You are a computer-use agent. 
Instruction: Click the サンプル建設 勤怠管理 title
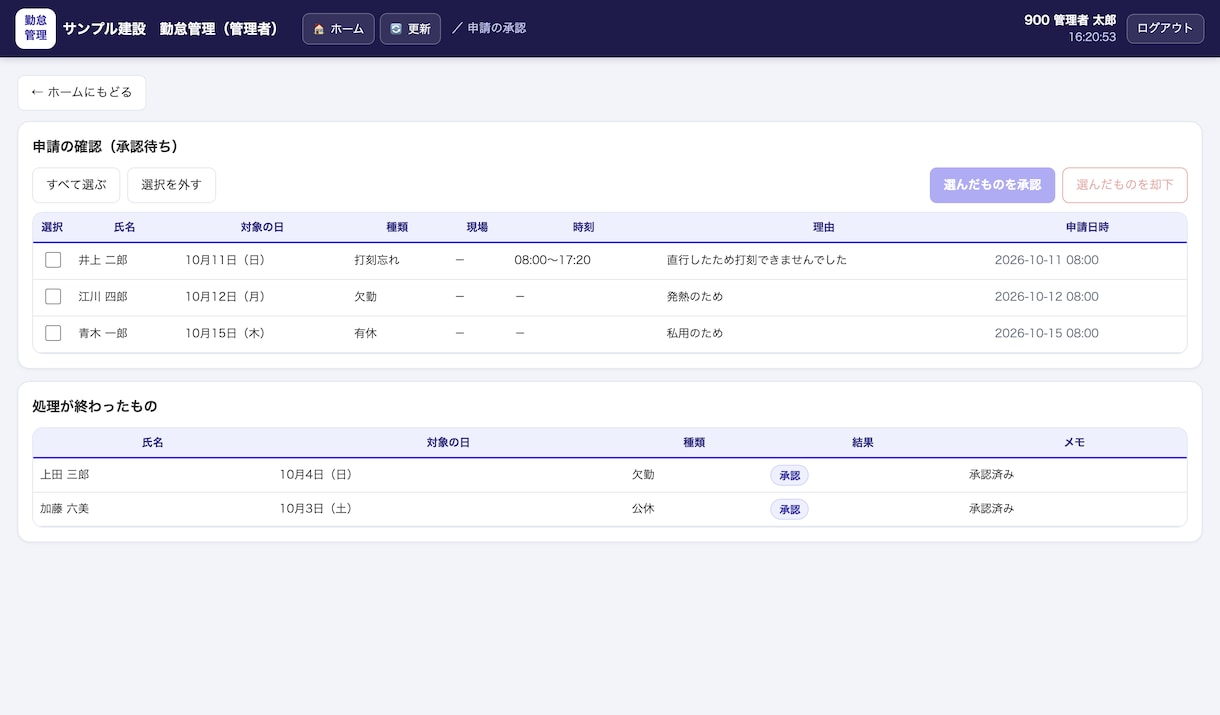tap(170, 29)
